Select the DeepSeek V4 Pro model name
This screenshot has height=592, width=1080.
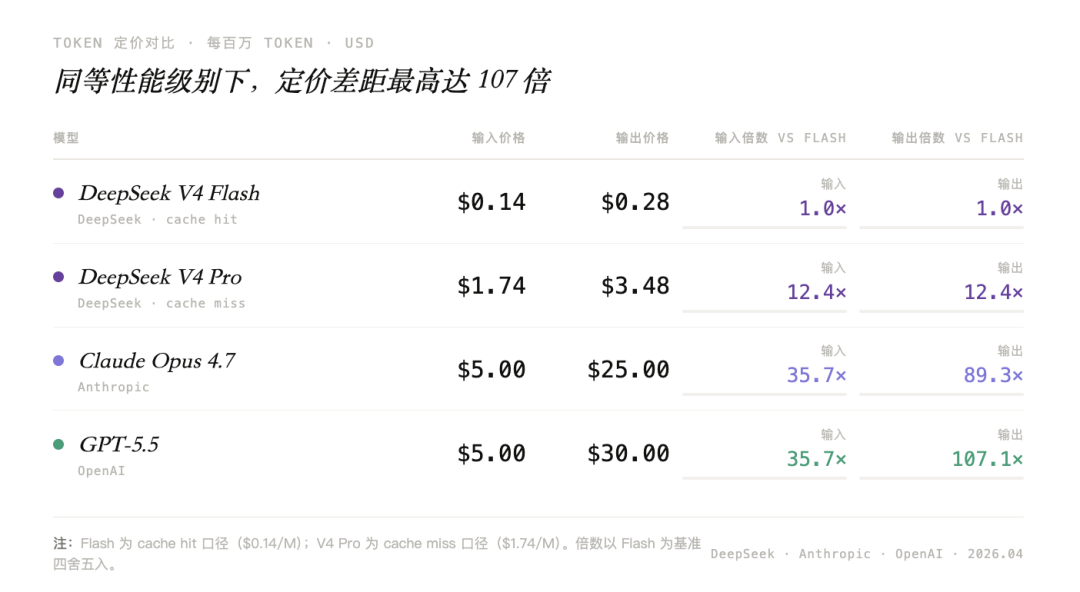point(160,277)
